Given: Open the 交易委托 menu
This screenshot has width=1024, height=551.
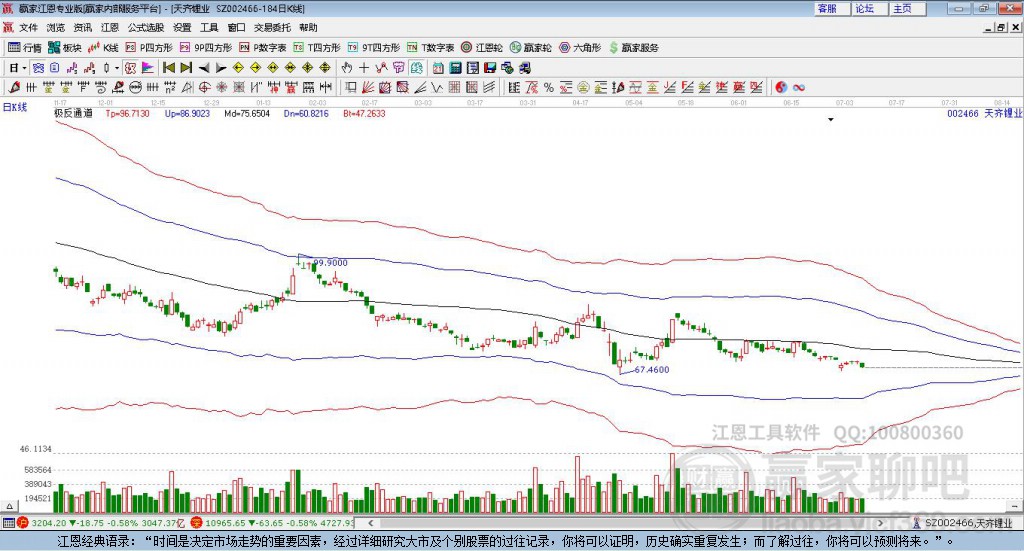Looking at the screenshot, I should pyautogui.click(x=272, y=27).
